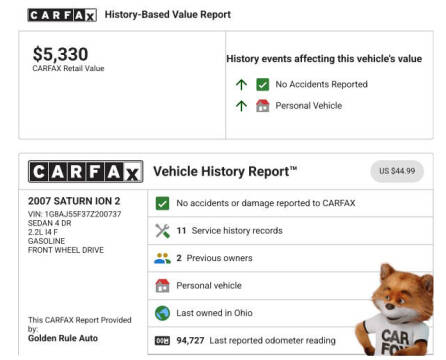446x360 pixels.
Task: Click the US $44.99 price button
Action: pos(397,171)
